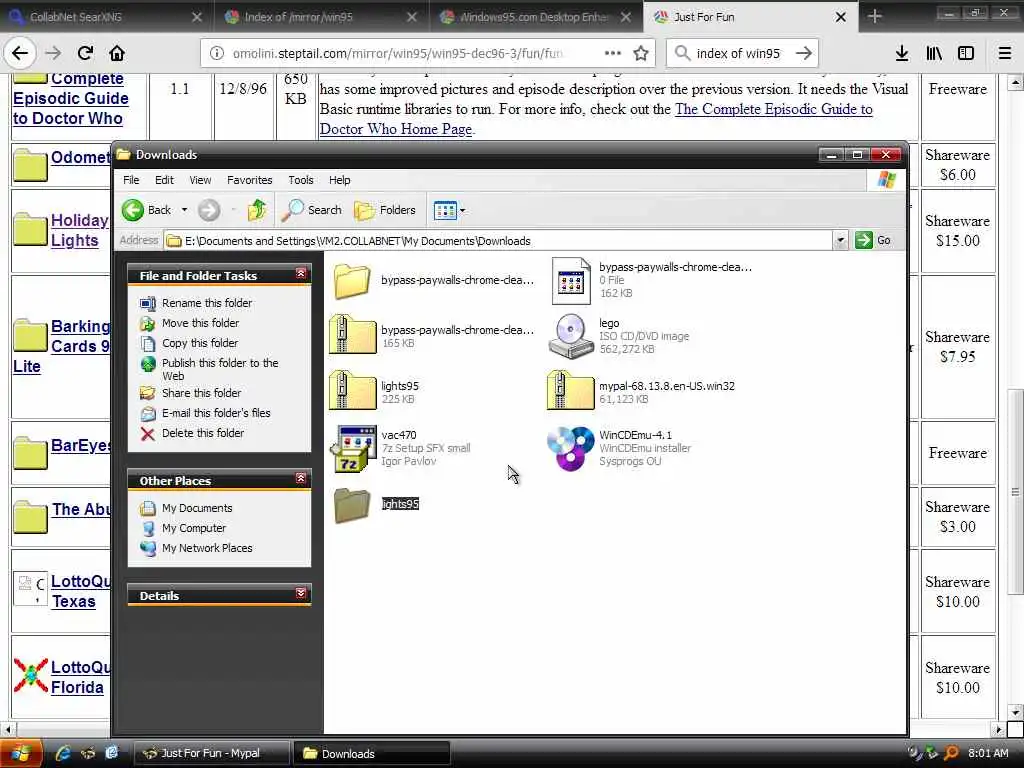Open the Help menu
This screenshot has width=1024, height=768.
pyautogui.click(x=339, y=180)
